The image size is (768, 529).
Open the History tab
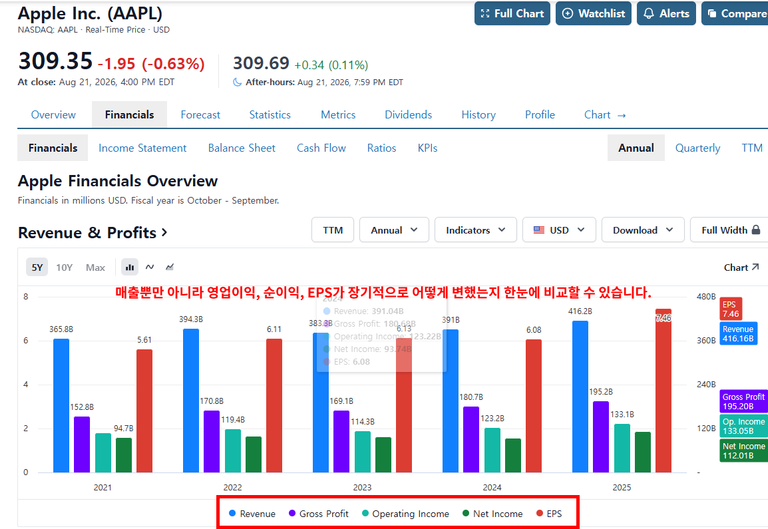click(479, 115)
